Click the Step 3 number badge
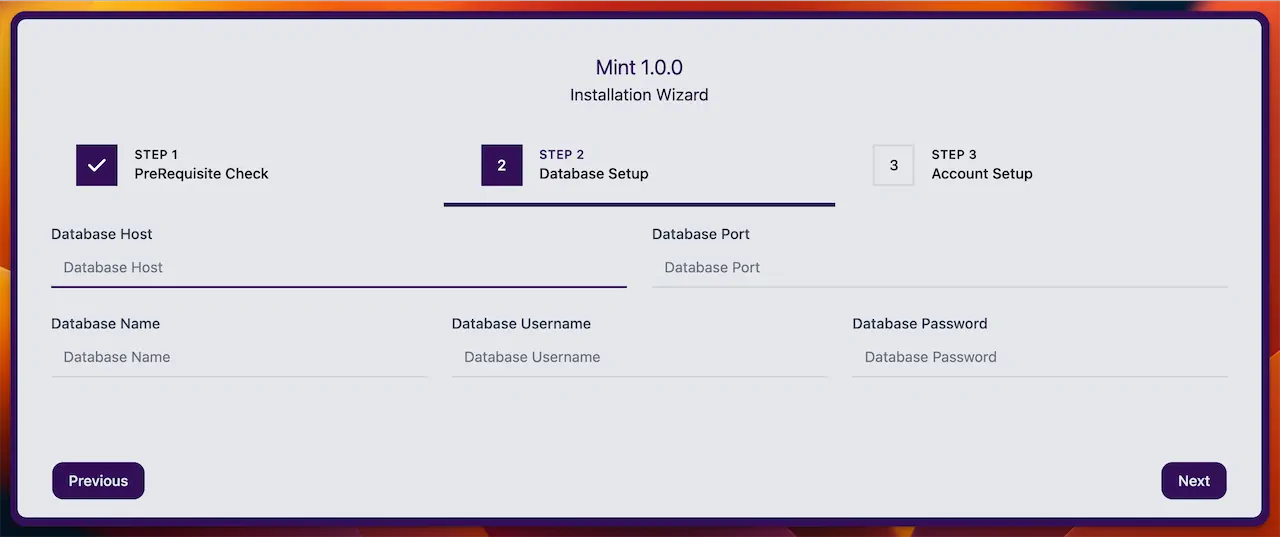Image resolution: width=1280 pixels, height=537 pixels. tap(894, 165)
